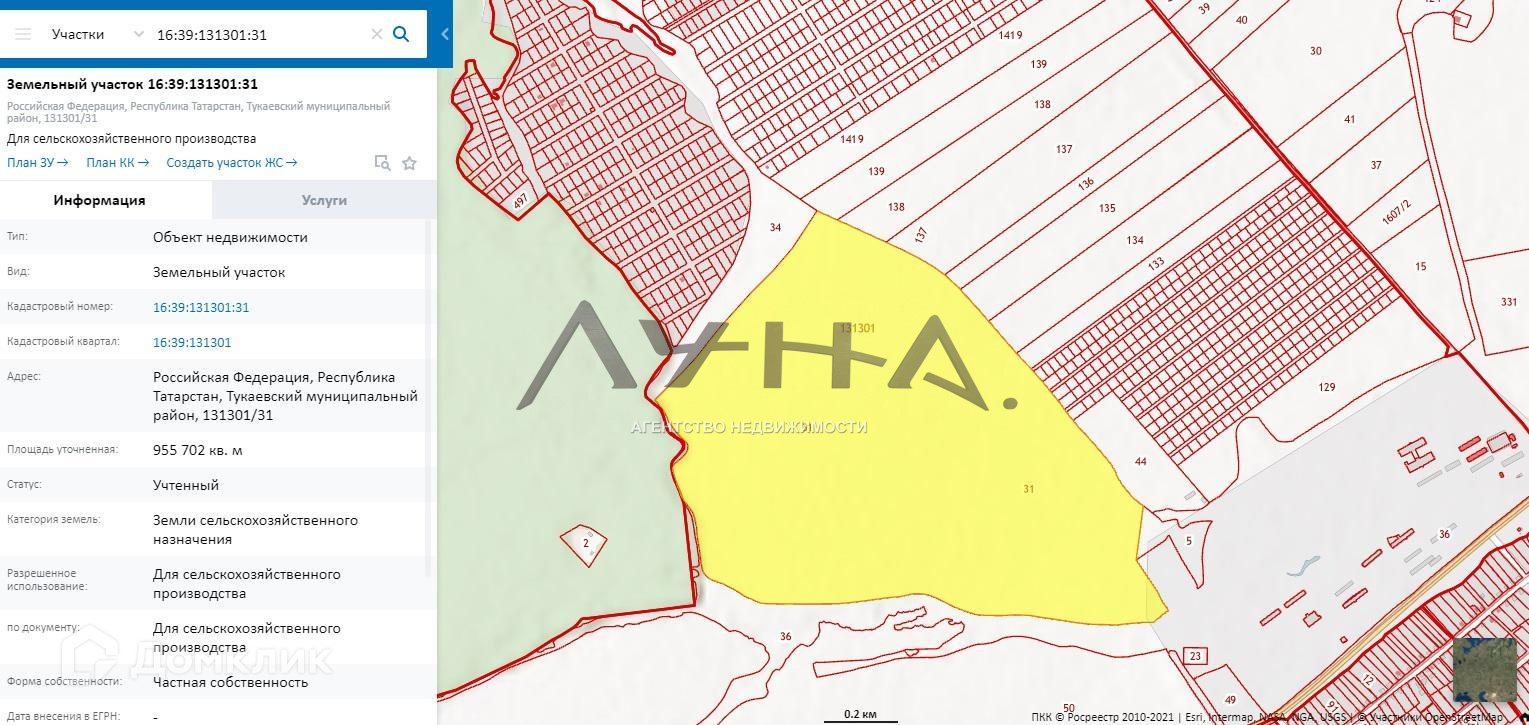The width and height of the screenshot is (1529, 725).
Task: Click the cadastral number search field
Action: [x=260, y=34]
